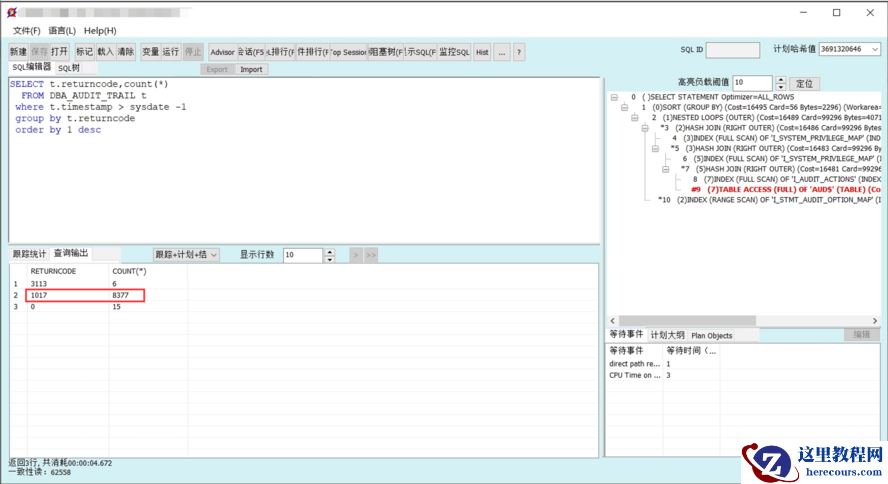Switch to the 等待事件 tab
This screenshot has width=888, height=484.
click(x=626, y=335)
